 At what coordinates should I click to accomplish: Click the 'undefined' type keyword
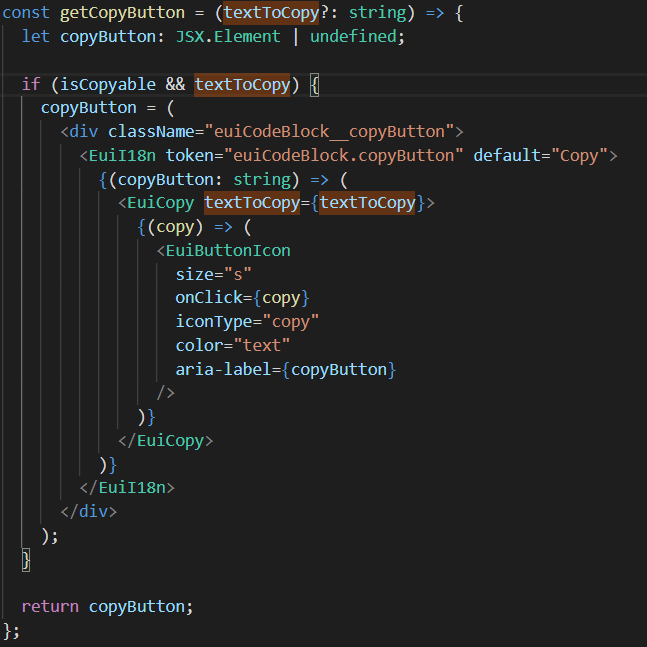[x=353, y=36]
